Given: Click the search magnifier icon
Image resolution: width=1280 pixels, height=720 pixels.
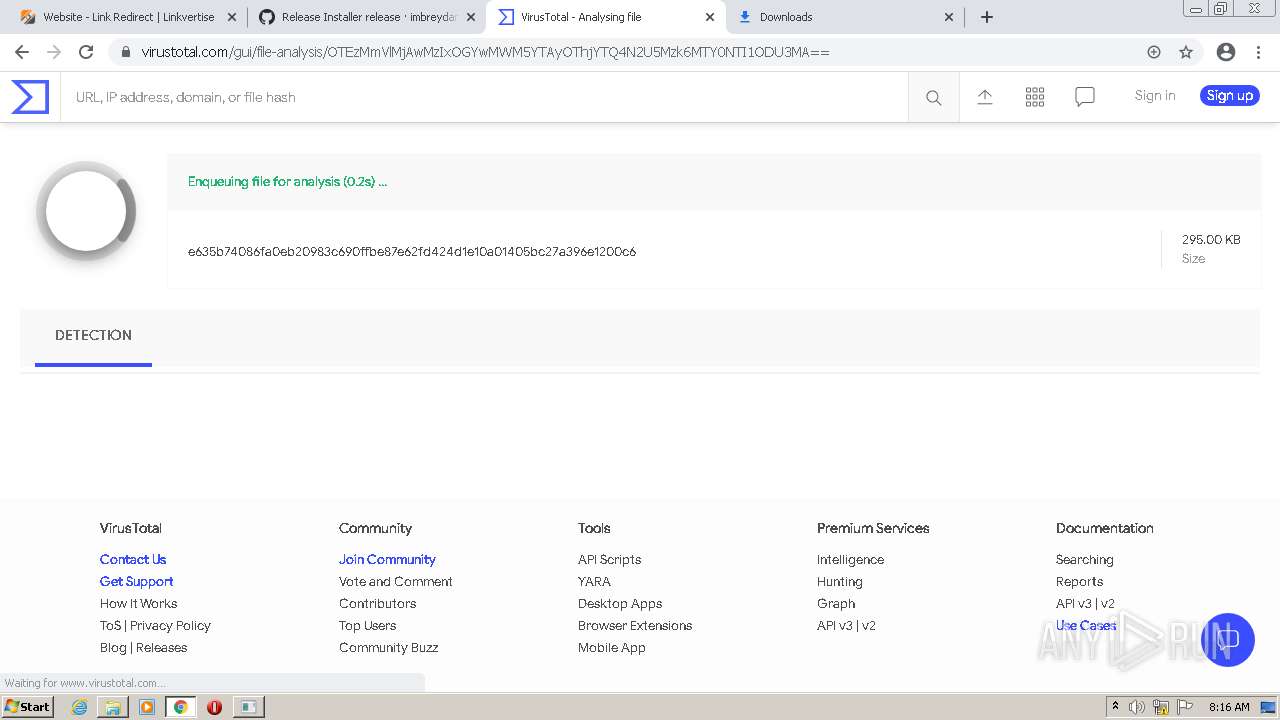Looking at the screenshot, I should [934, 97].
